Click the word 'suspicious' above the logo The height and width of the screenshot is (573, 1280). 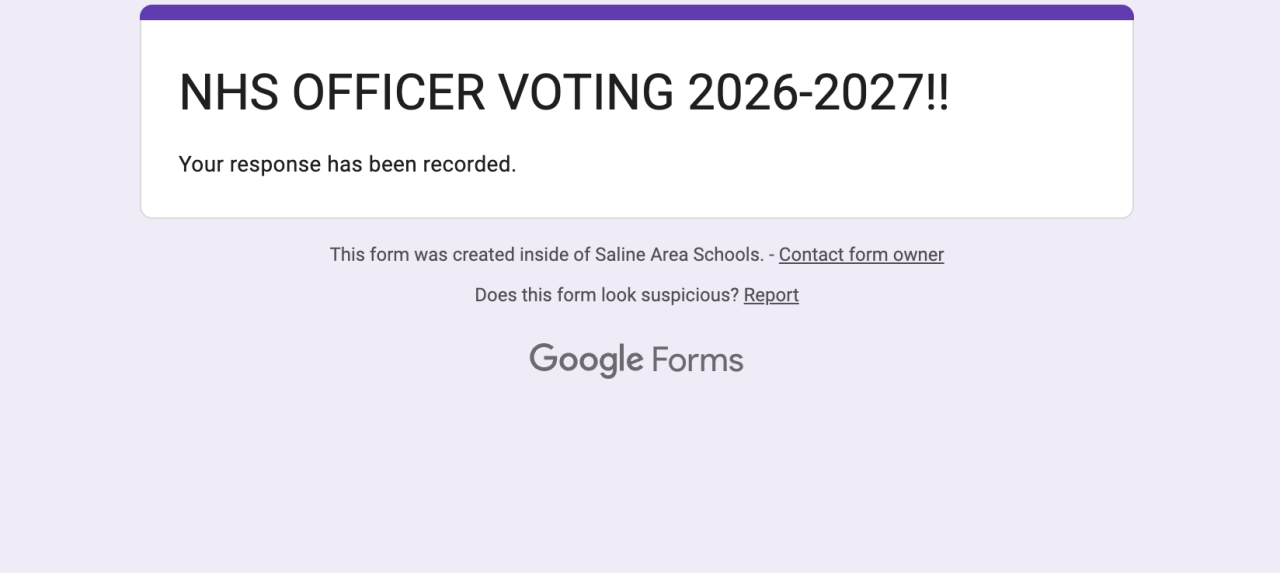click(688, 295)
